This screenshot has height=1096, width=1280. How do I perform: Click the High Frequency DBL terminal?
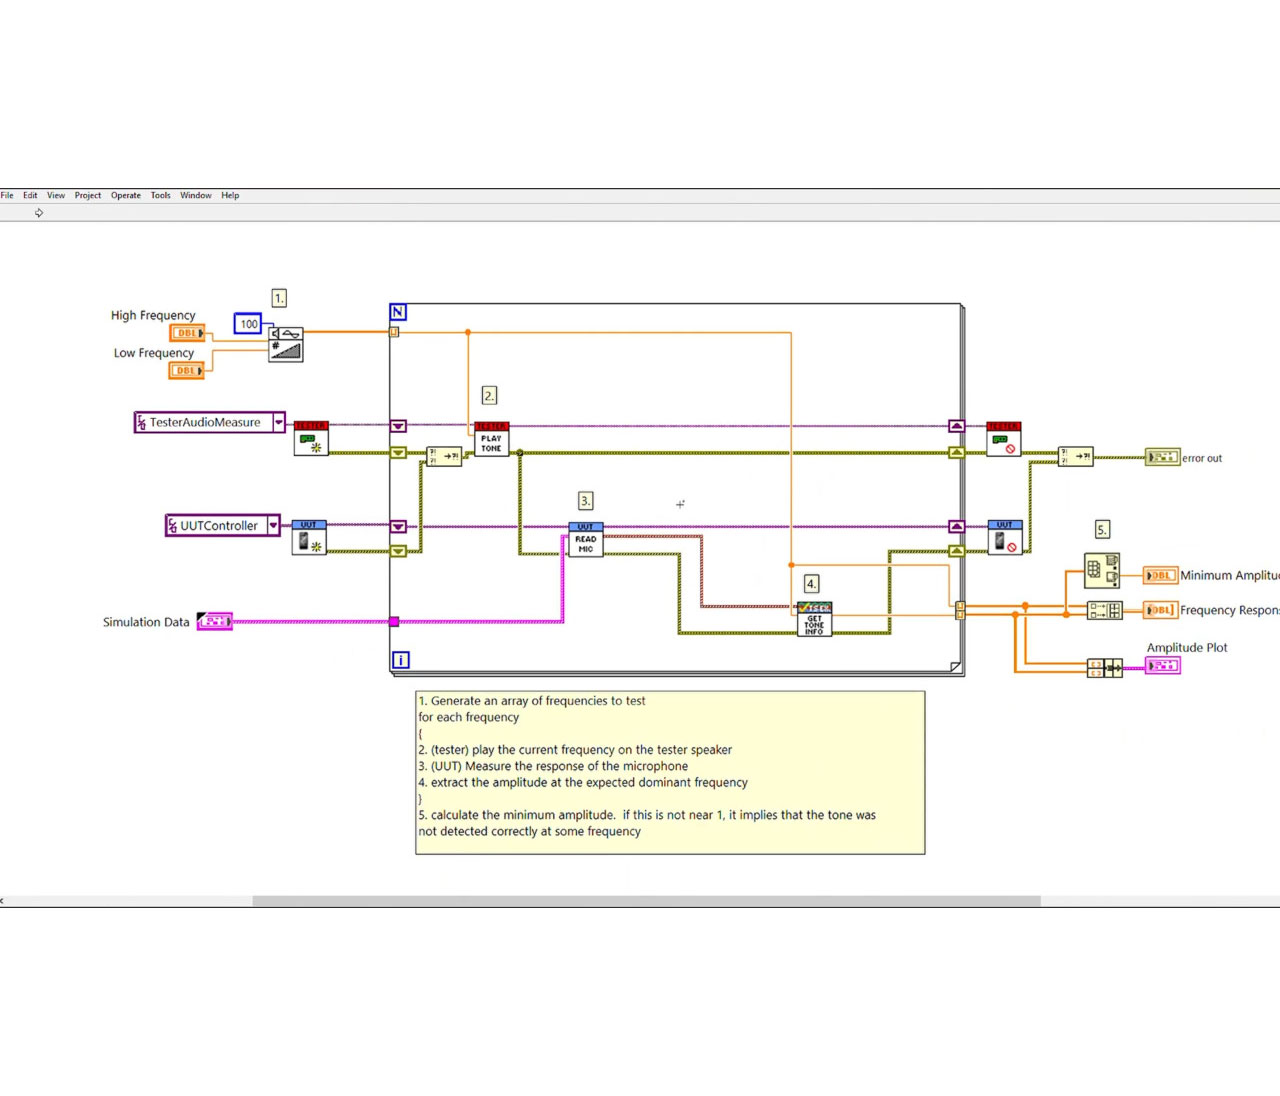click(x=187, y=333)
